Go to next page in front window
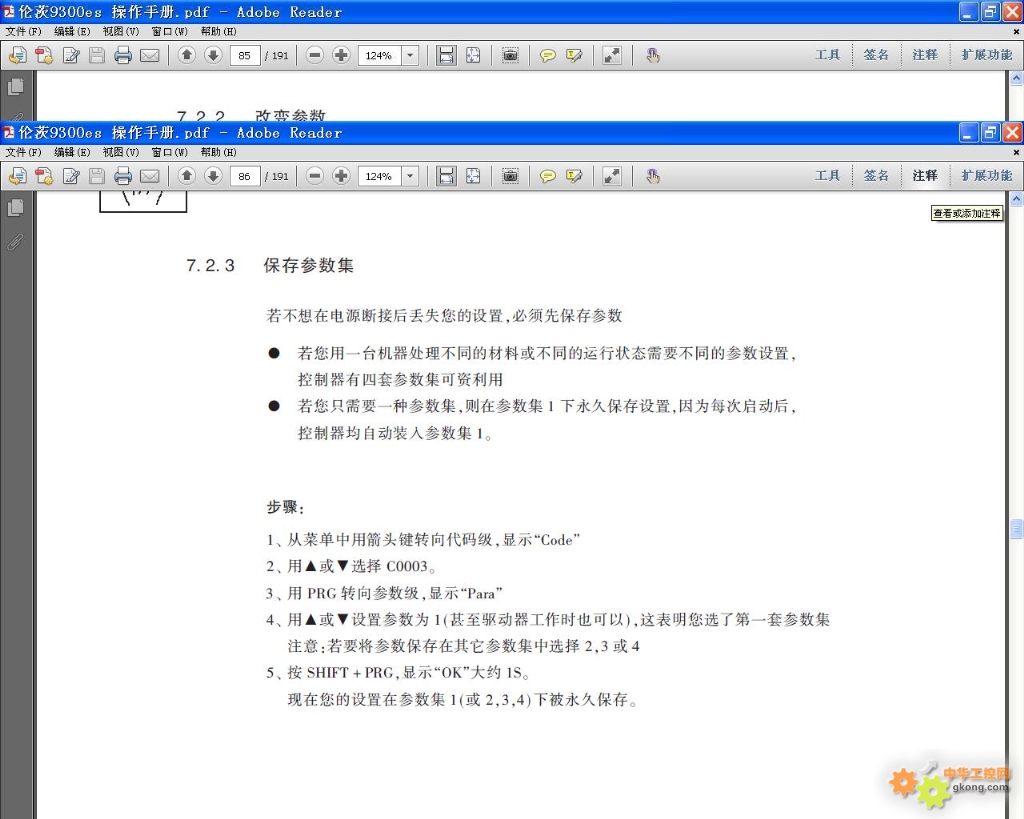1024x819 pixels. [x=213, y=176]
